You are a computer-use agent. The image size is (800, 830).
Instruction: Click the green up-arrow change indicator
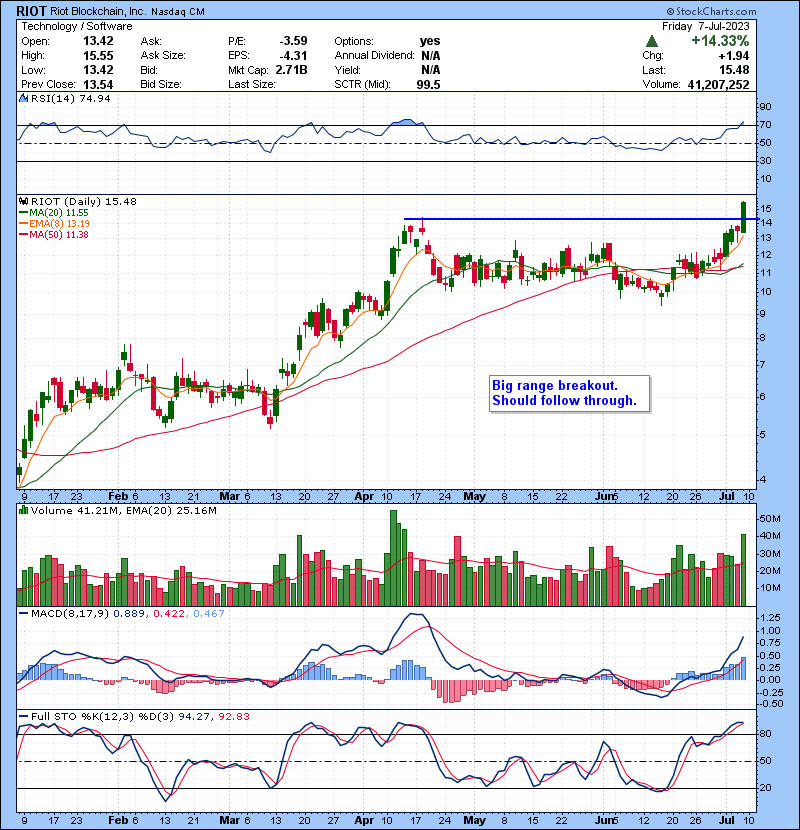click(x=652, y=41)
